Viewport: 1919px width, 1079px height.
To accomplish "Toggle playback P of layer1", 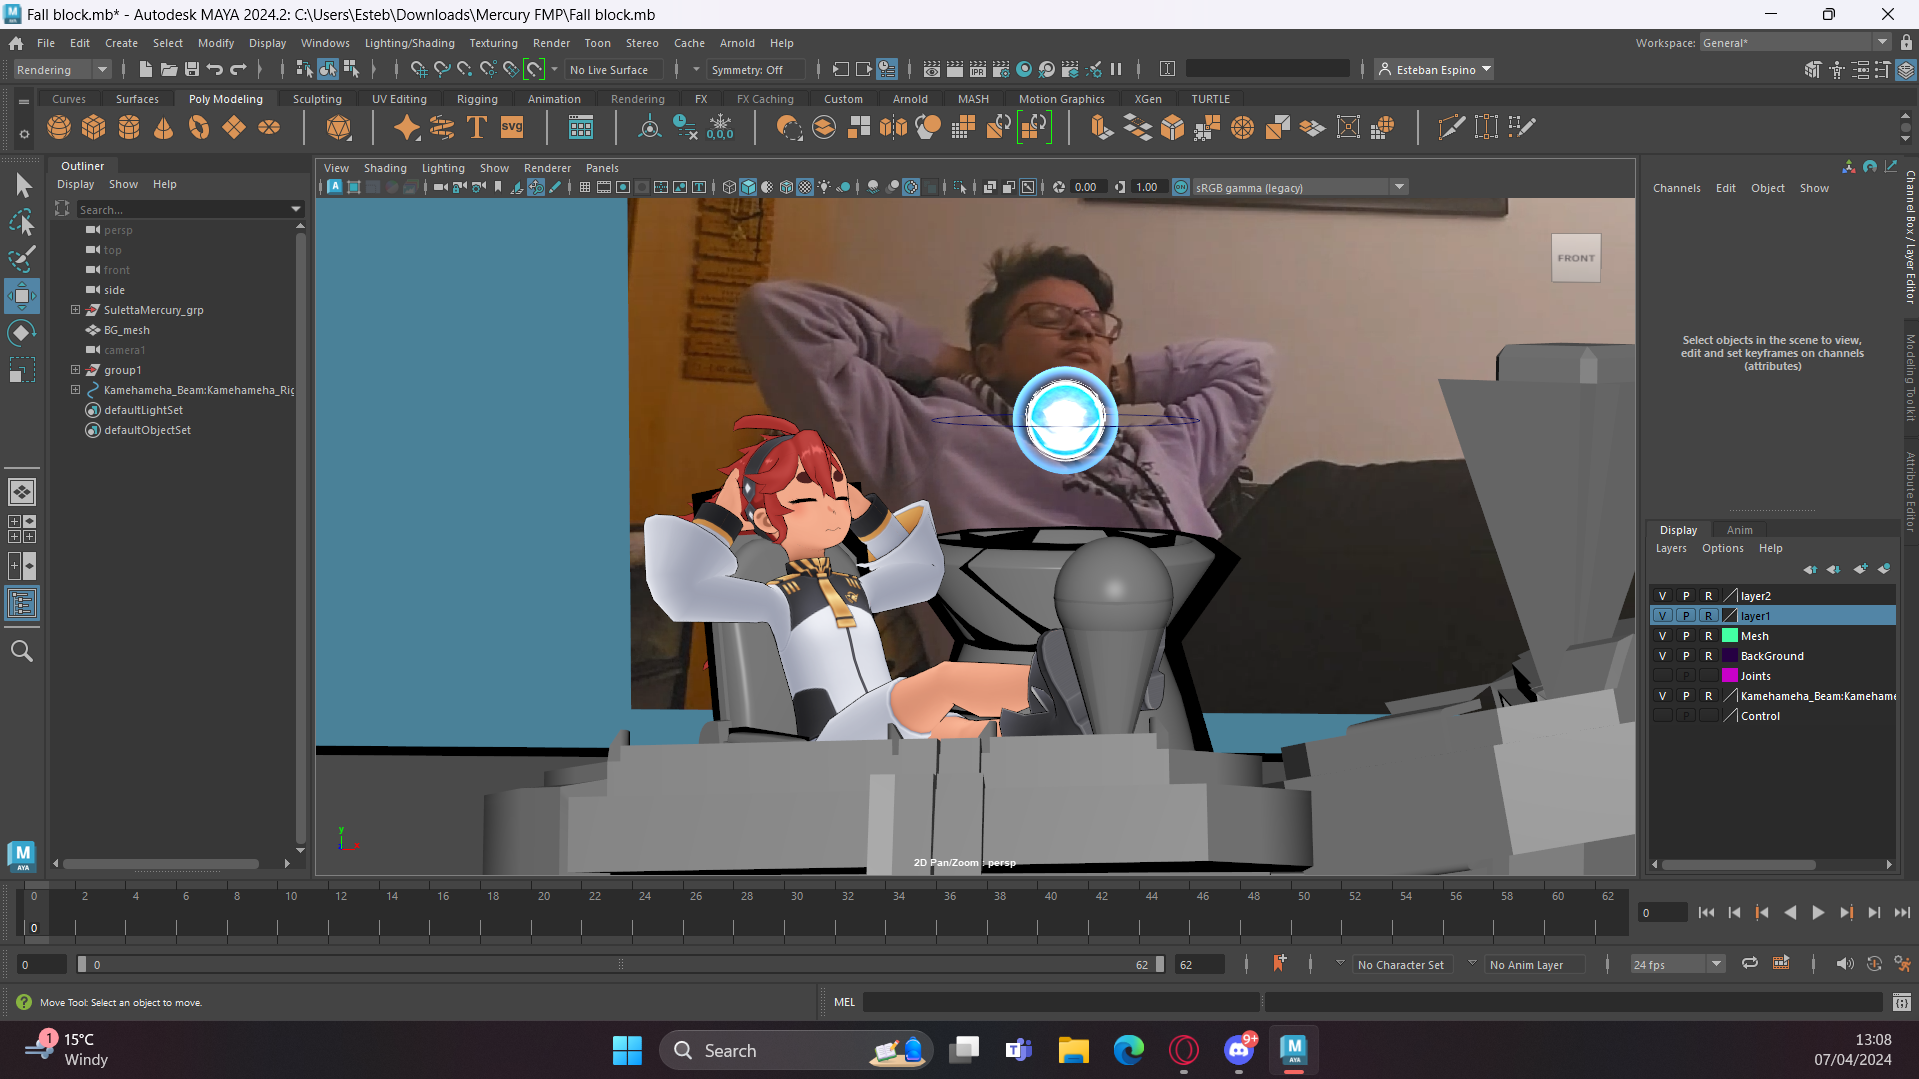I will [1686, 616].
